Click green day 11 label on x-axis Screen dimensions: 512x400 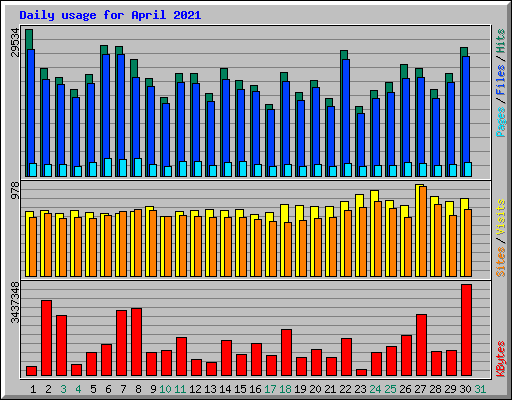click(x=180, y=389)
